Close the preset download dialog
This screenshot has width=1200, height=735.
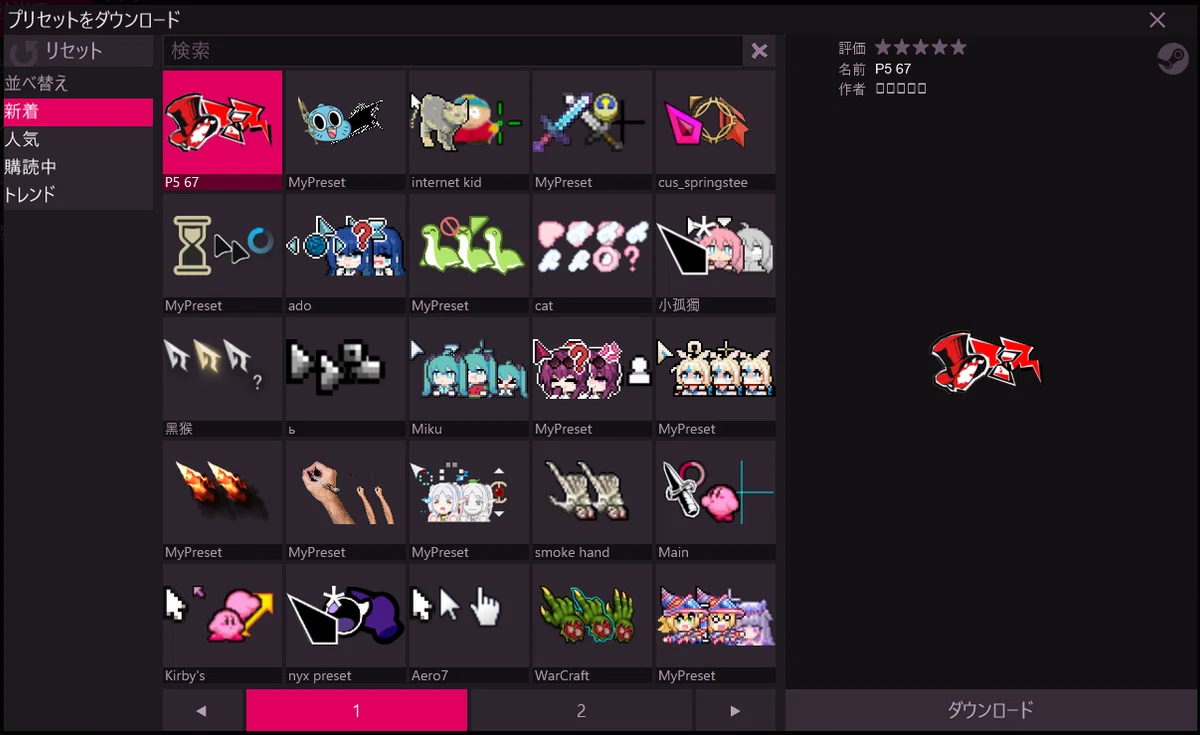click(x=1157, y=20)
